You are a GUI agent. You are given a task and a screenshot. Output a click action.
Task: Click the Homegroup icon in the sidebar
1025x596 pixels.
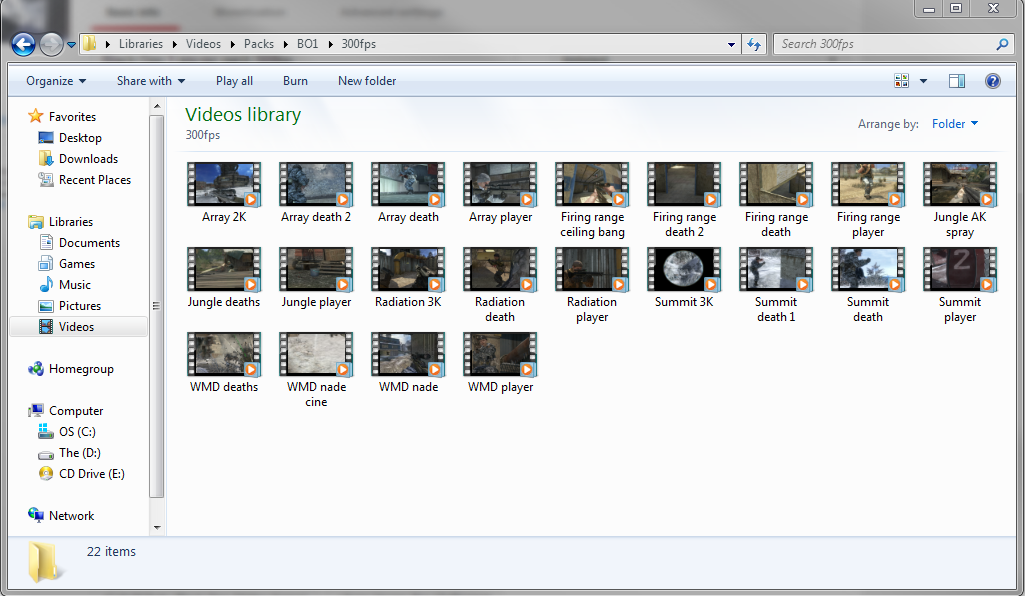click(35, 369)
